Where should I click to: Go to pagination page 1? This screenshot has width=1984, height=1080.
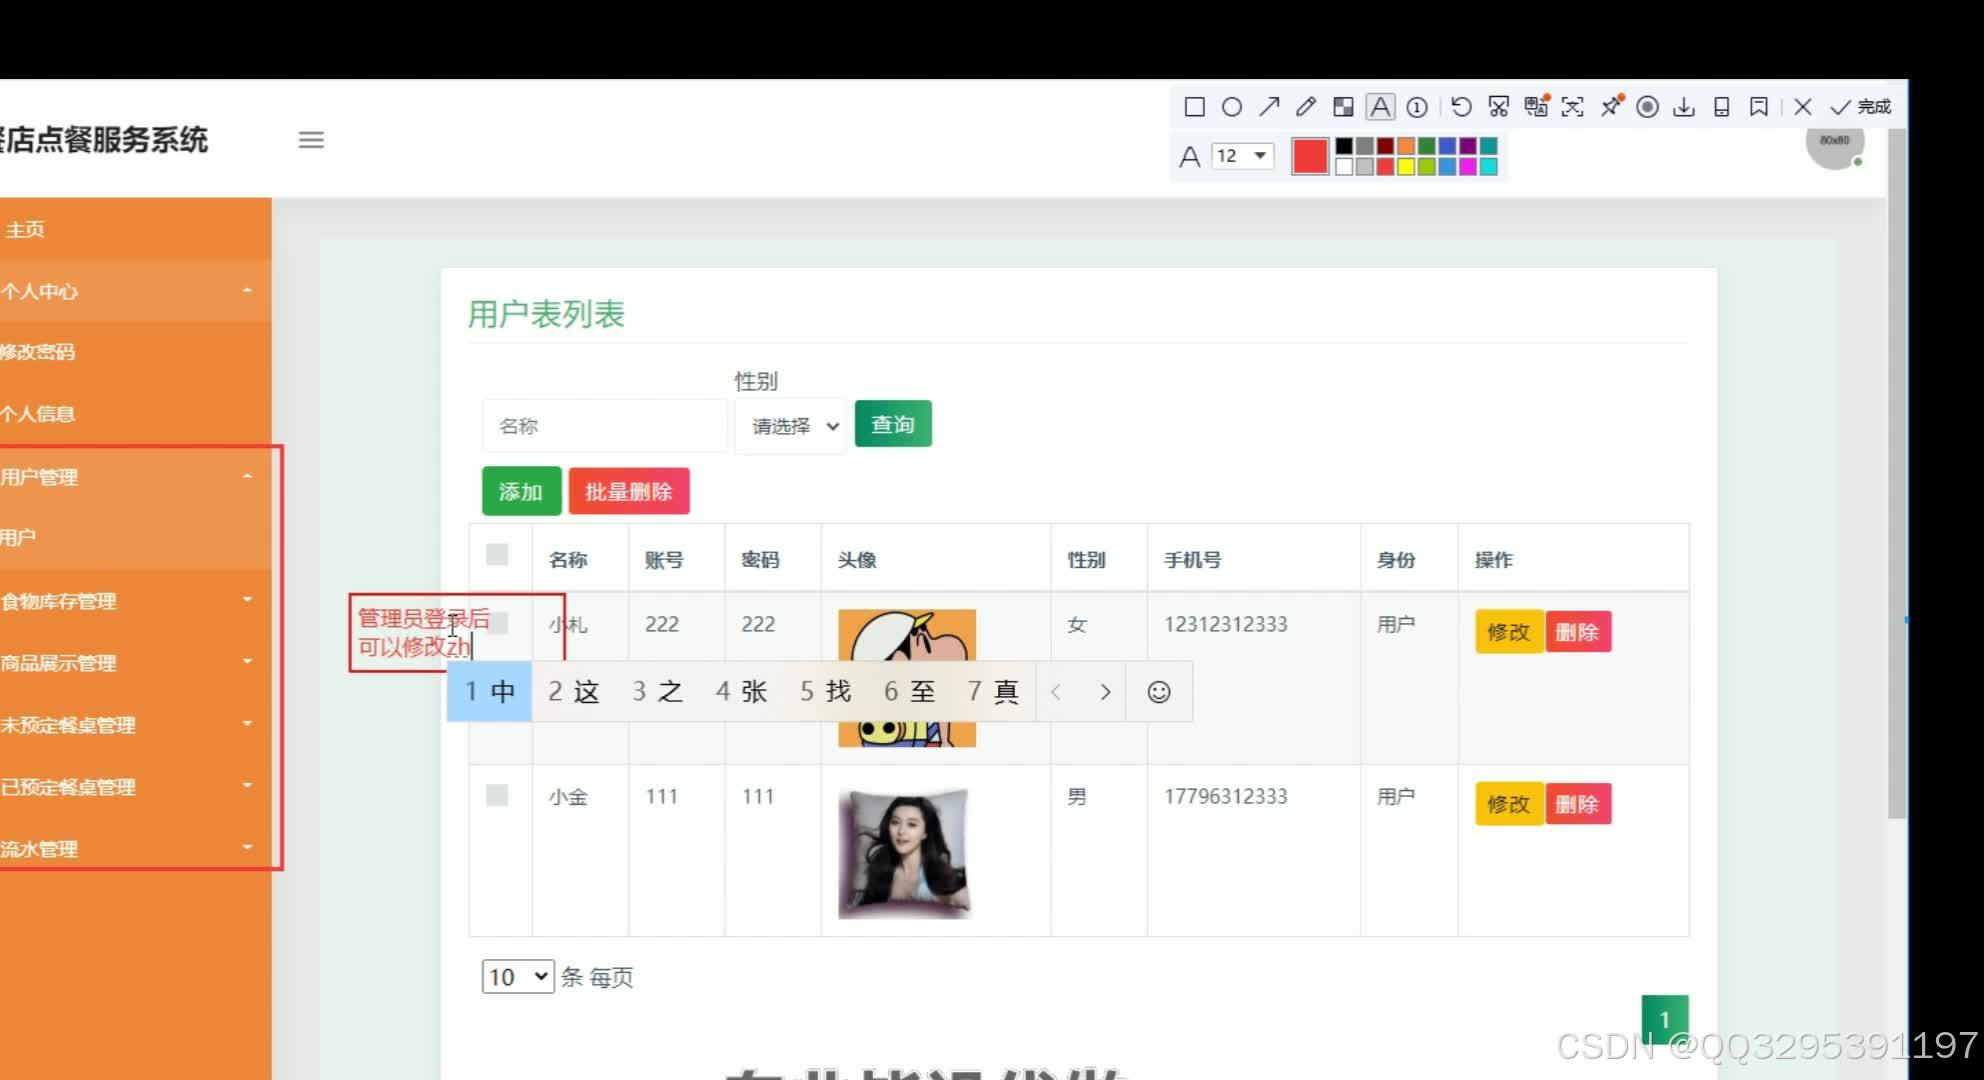coord(1665,1019)
